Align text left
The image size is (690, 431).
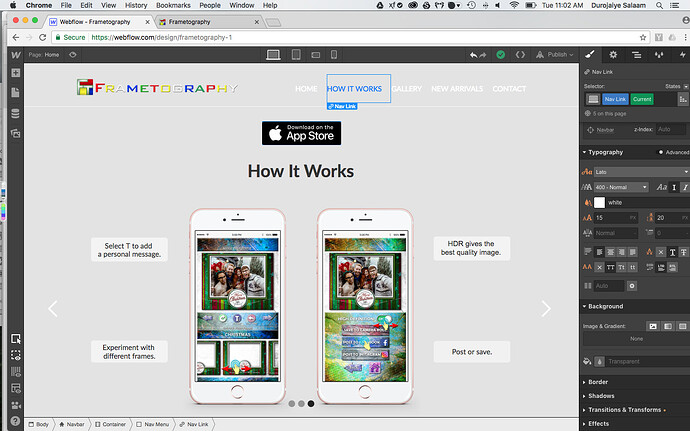tap(599, 252)
